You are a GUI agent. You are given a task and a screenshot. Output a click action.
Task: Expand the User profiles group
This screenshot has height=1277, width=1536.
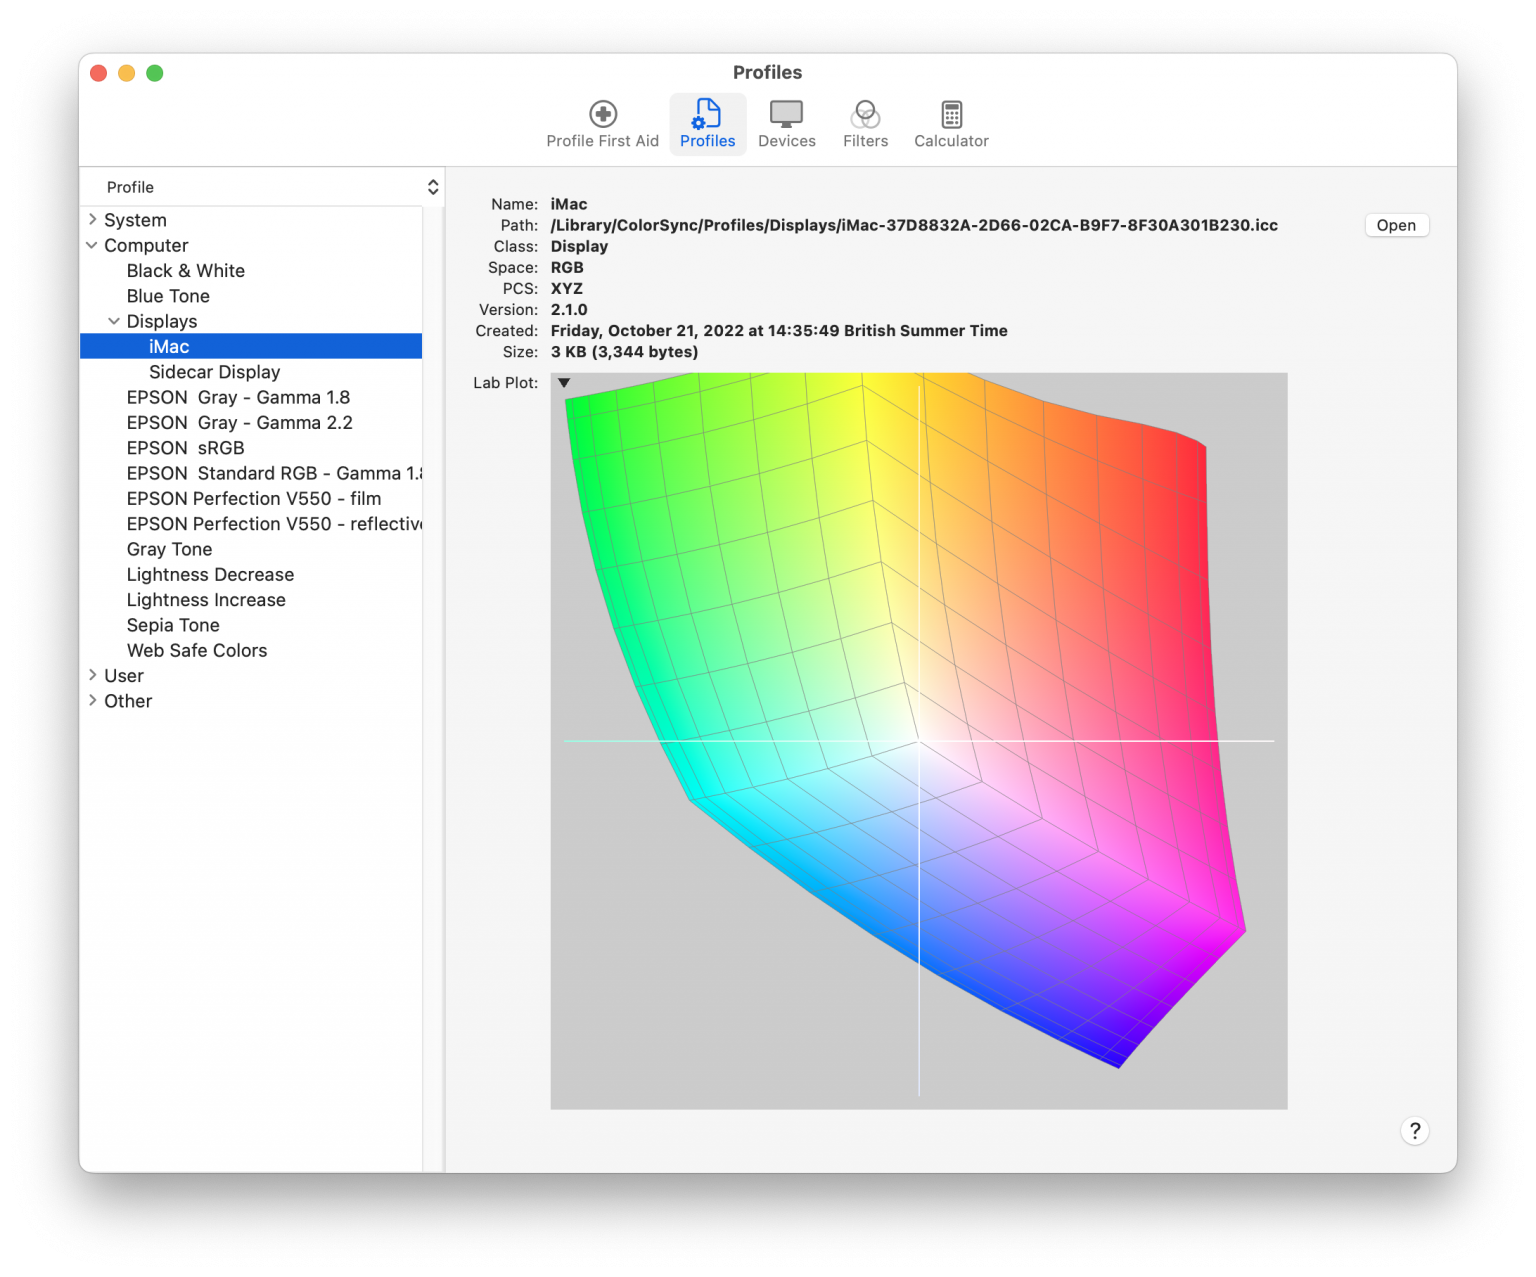point(91,675)
